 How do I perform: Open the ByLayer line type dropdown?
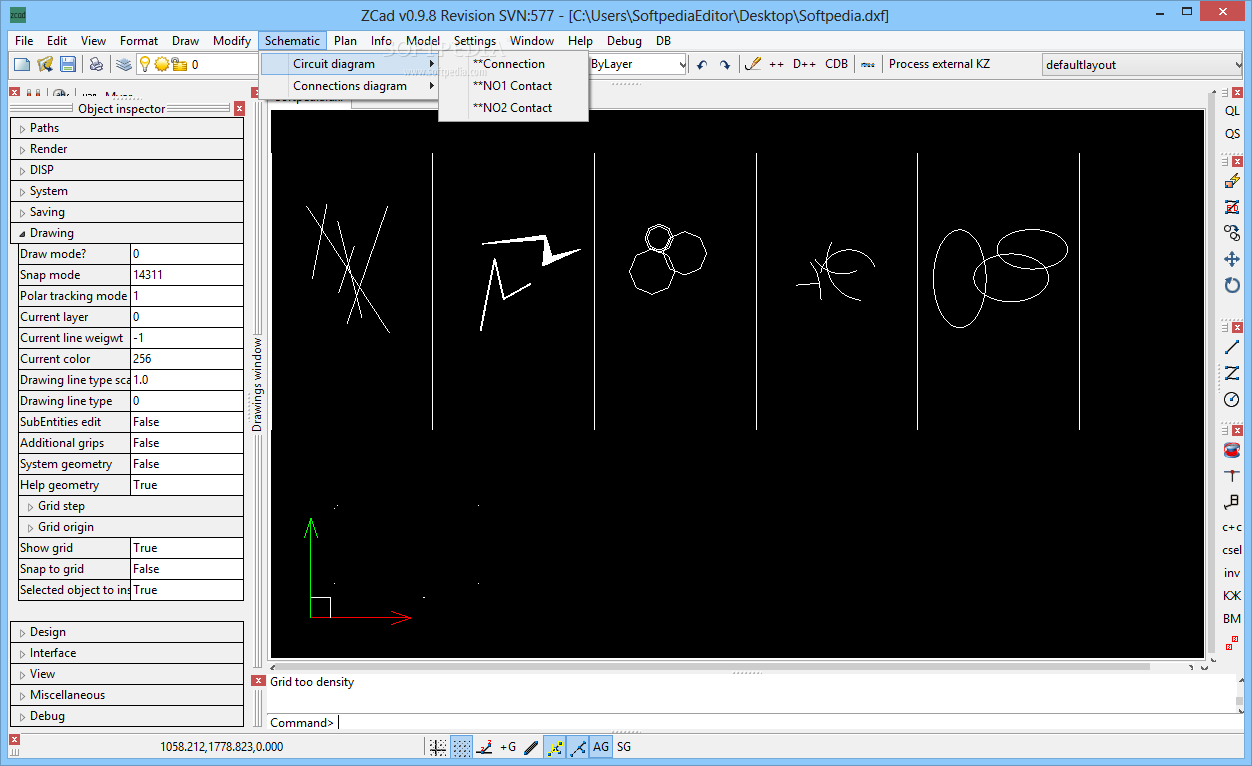pos(638,64)
